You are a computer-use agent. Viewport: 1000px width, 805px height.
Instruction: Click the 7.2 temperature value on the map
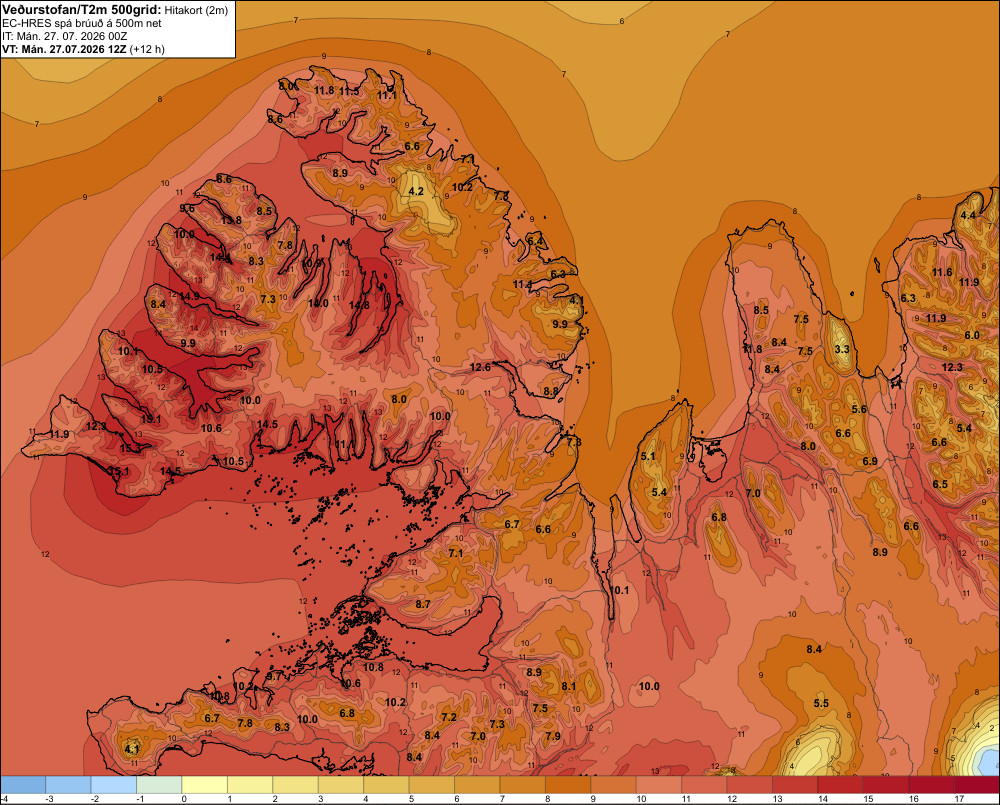tap(449, 716)
